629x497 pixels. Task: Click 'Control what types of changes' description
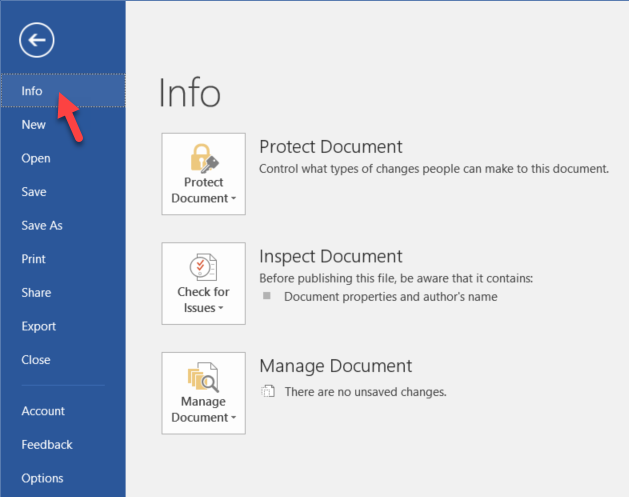click(x=434, y=169)
